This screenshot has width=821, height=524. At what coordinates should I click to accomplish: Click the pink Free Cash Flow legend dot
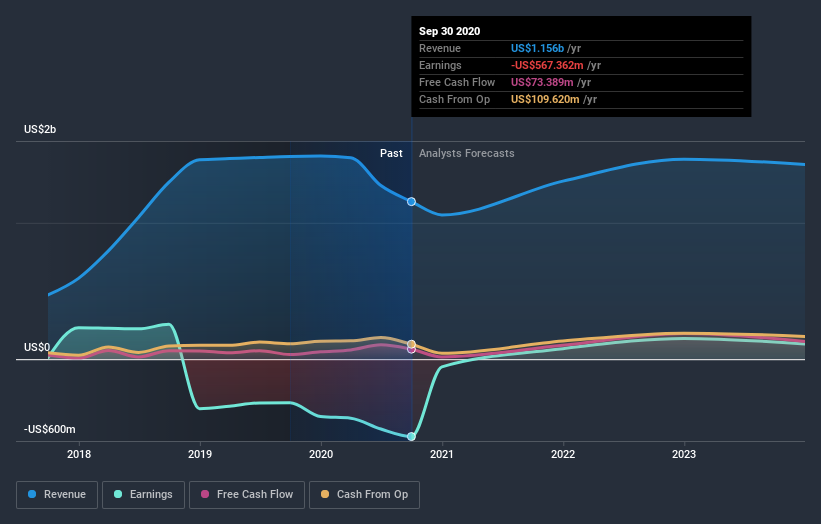click(x=205, y=494)
